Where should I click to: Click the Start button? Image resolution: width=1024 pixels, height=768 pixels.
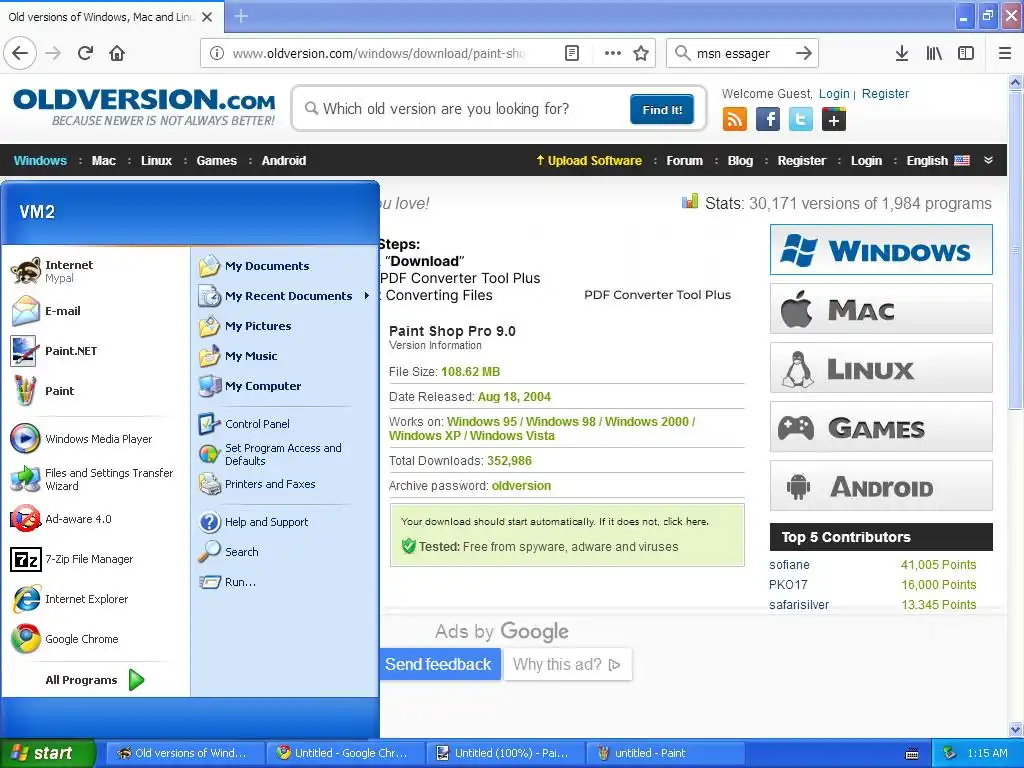pyautogui.click(x=47, y=753)
